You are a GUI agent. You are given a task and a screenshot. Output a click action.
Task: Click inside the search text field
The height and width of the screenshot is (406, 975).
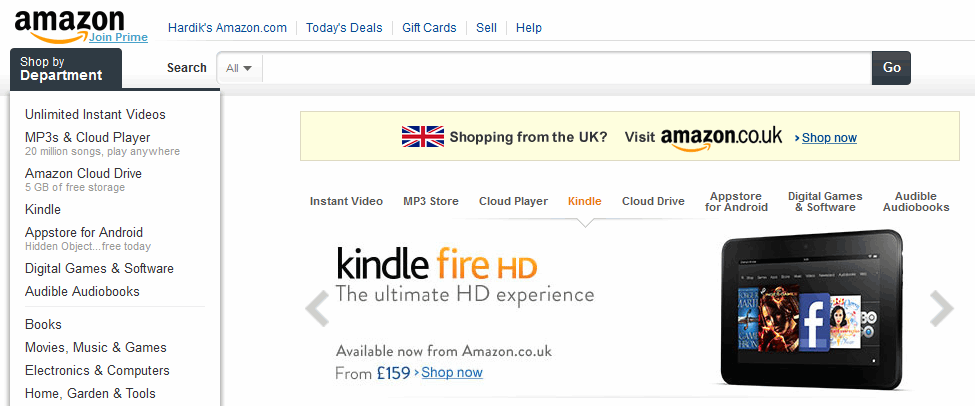click(x=567, y=68)
